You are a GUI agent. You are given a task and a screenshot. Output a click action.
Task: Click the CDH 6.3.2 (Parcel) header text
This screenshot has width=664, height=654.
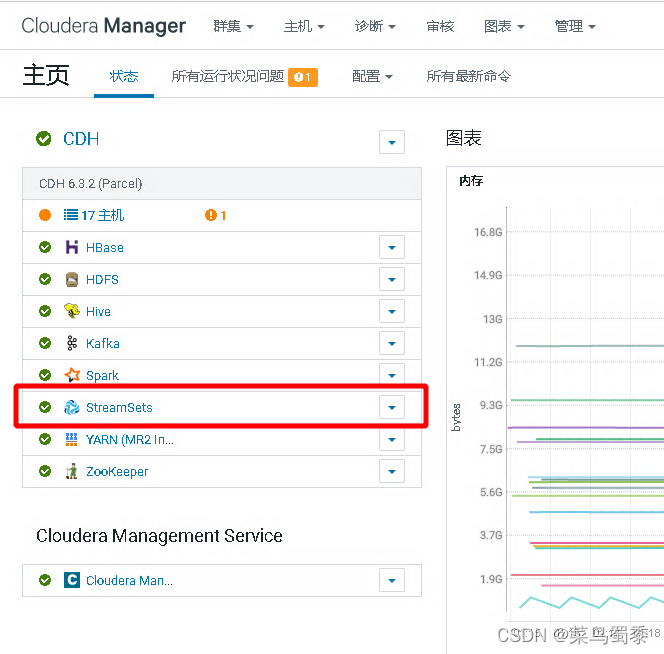[x=91, y=184]
